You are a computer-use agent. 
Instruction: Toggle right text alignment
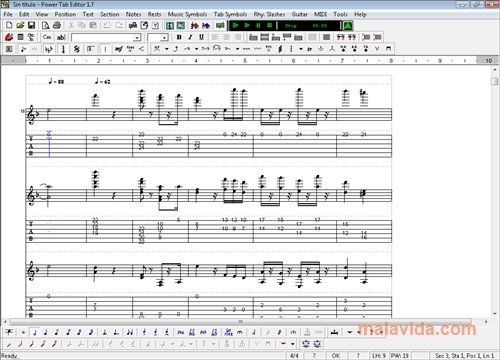point(237,37)
